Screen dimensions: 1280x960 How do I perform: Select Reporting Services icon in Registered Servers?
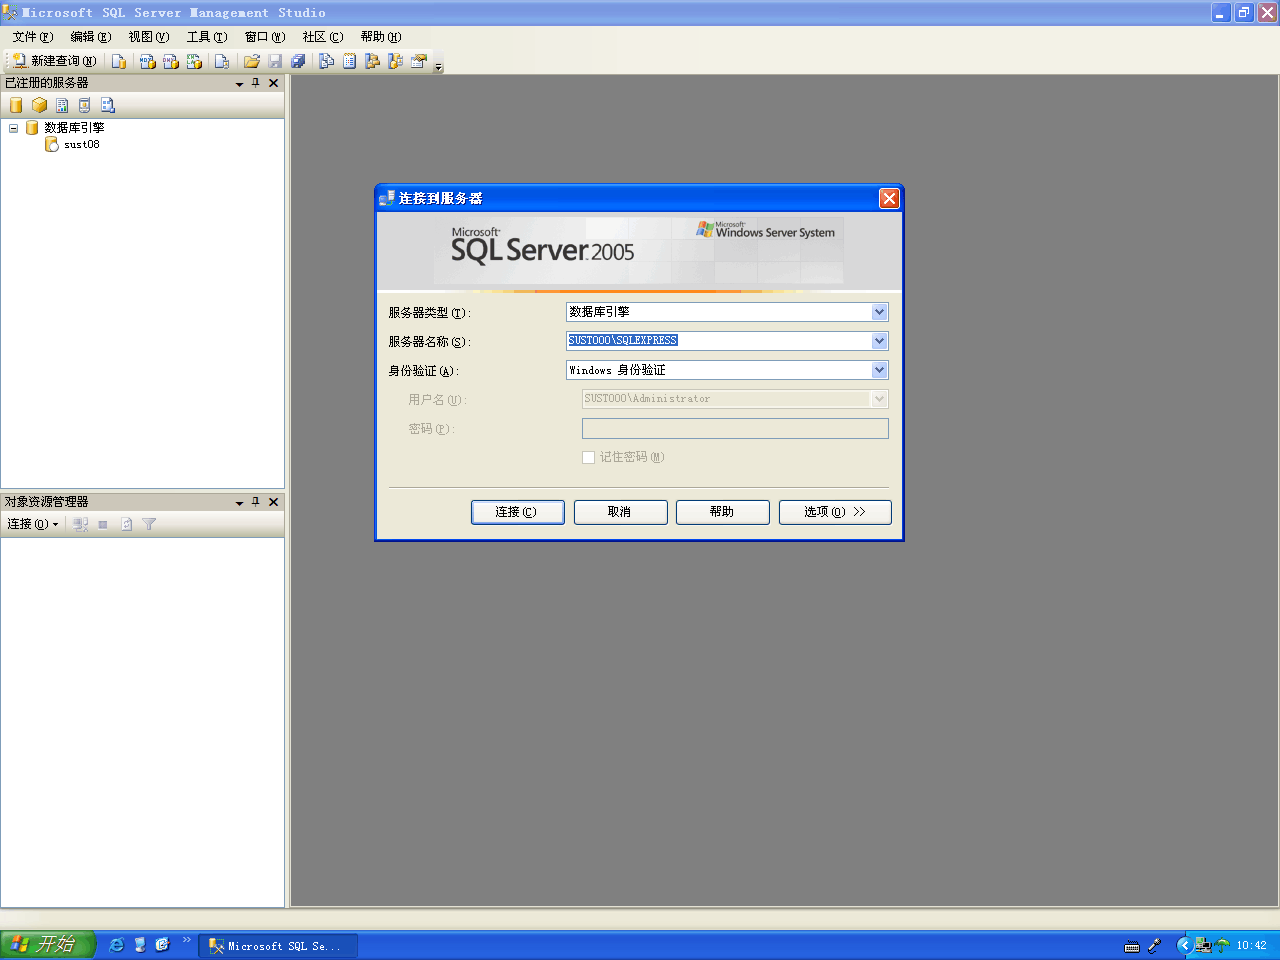[x=62, y=105]
